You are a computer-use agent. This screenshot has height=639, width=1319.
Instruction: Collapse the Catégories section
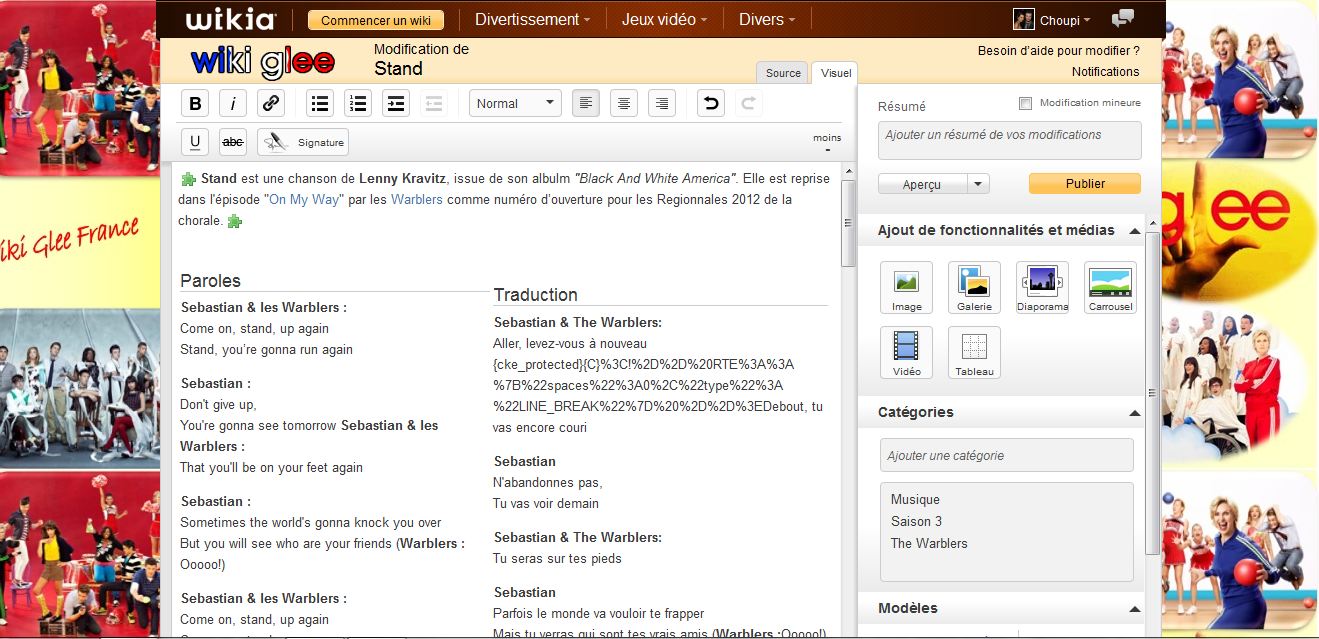tap(1134, 413)
